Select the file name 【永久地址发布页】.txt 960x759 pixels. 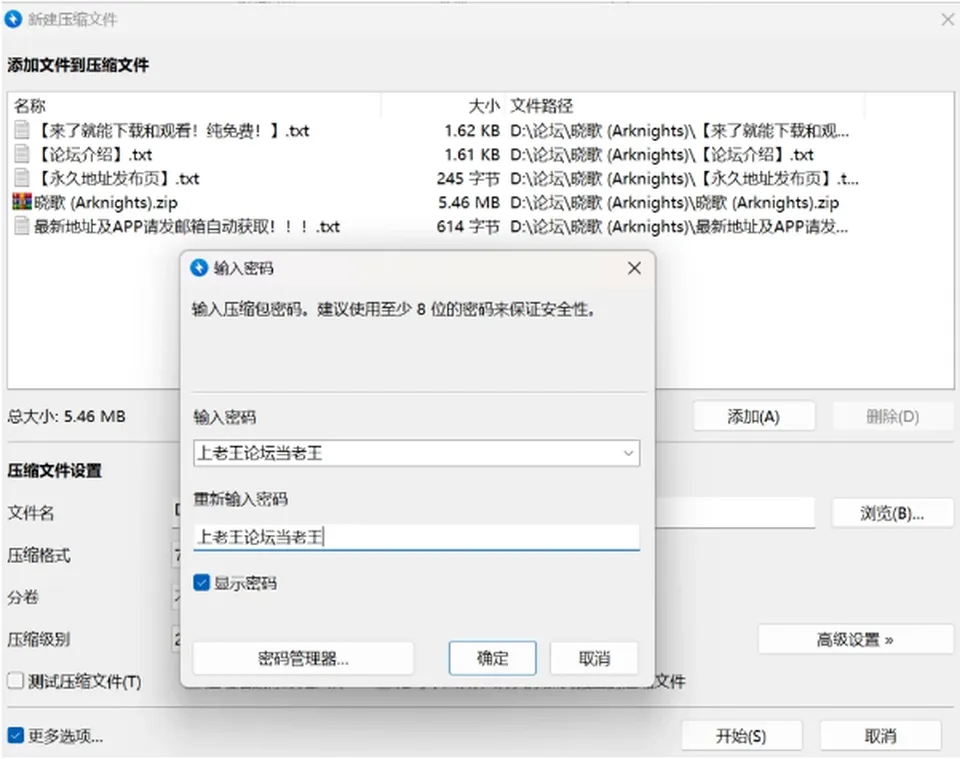coord(117,178)
